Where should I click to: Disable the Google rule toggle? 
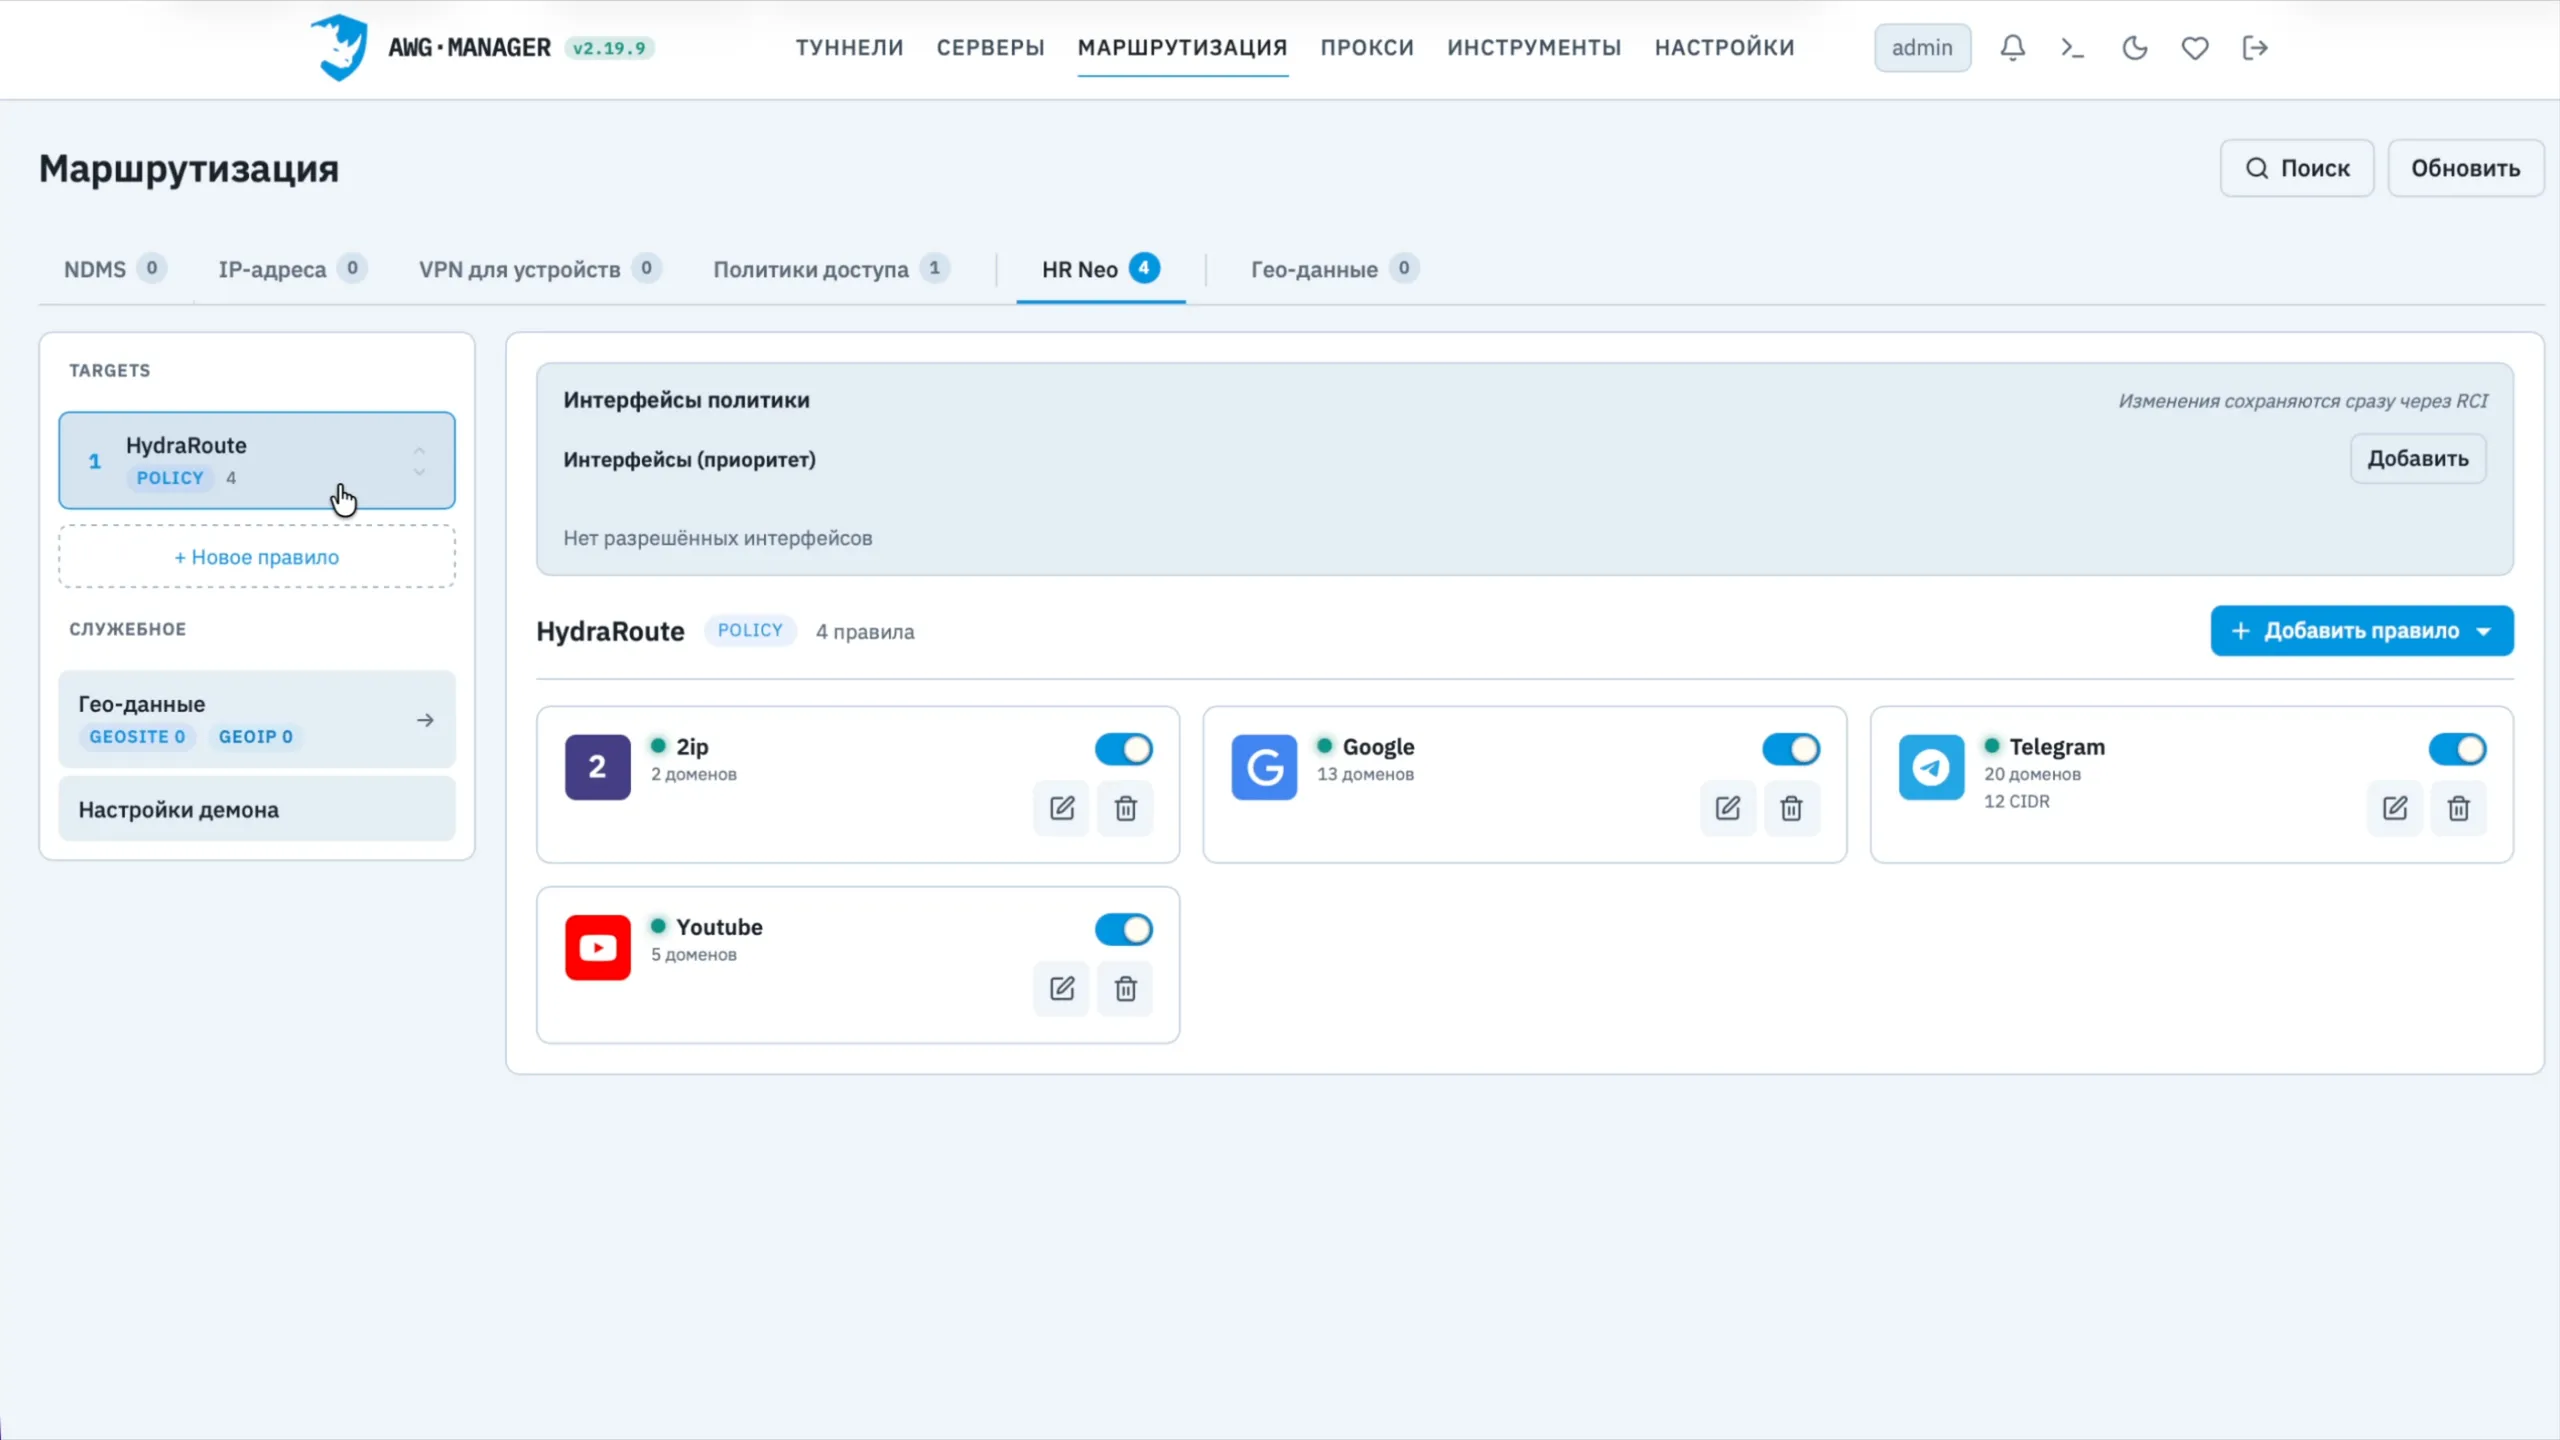[x=1790, y=749]
